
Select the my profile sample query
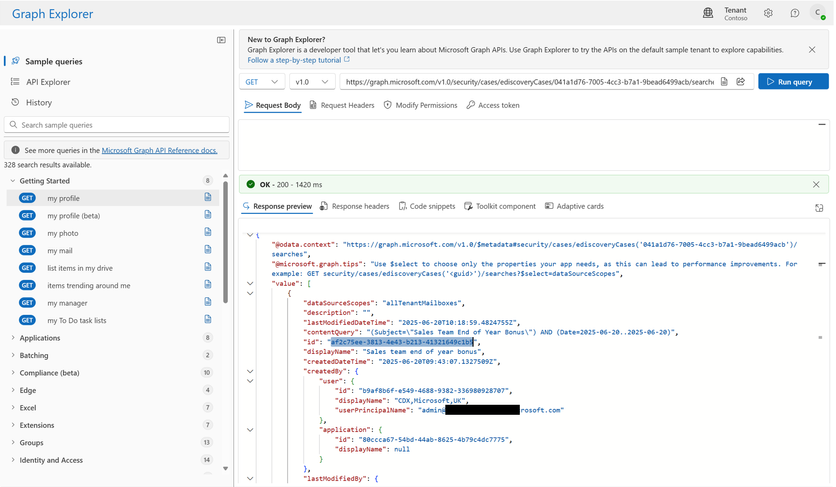(112, 198)
